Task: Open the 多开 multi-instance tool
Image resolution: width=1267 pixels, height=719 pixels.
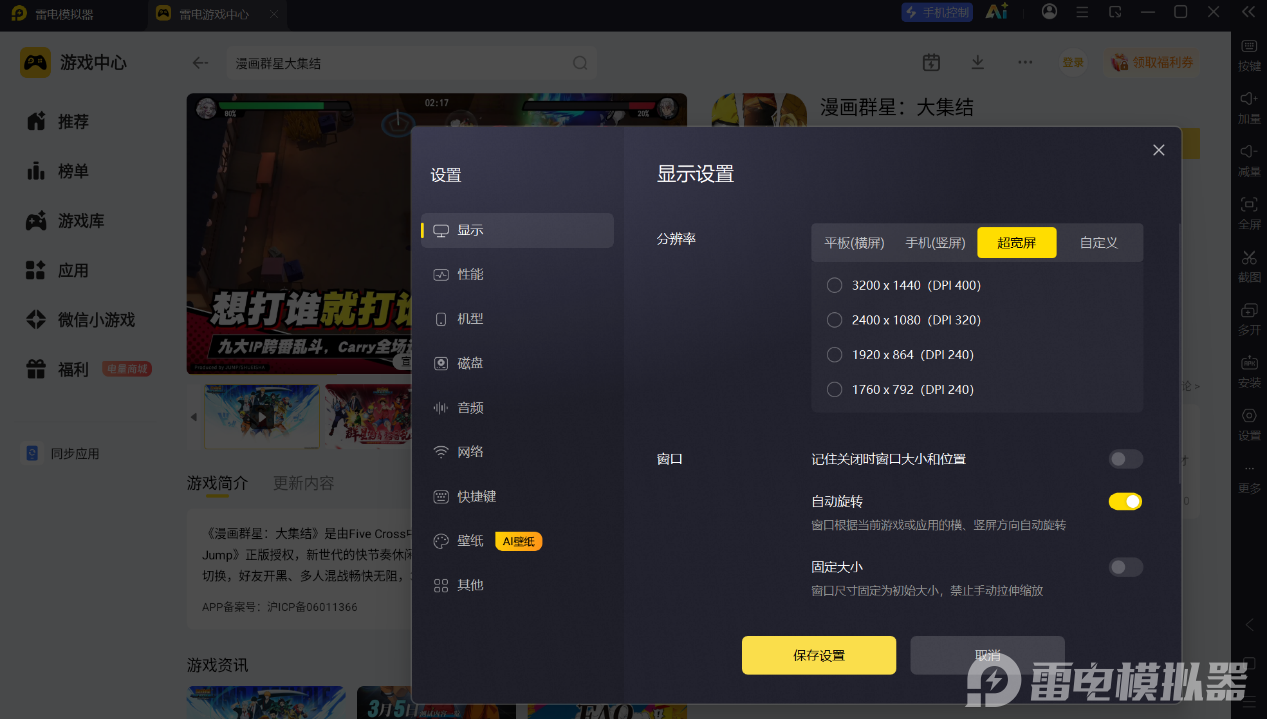Action: pos(1249,319)
